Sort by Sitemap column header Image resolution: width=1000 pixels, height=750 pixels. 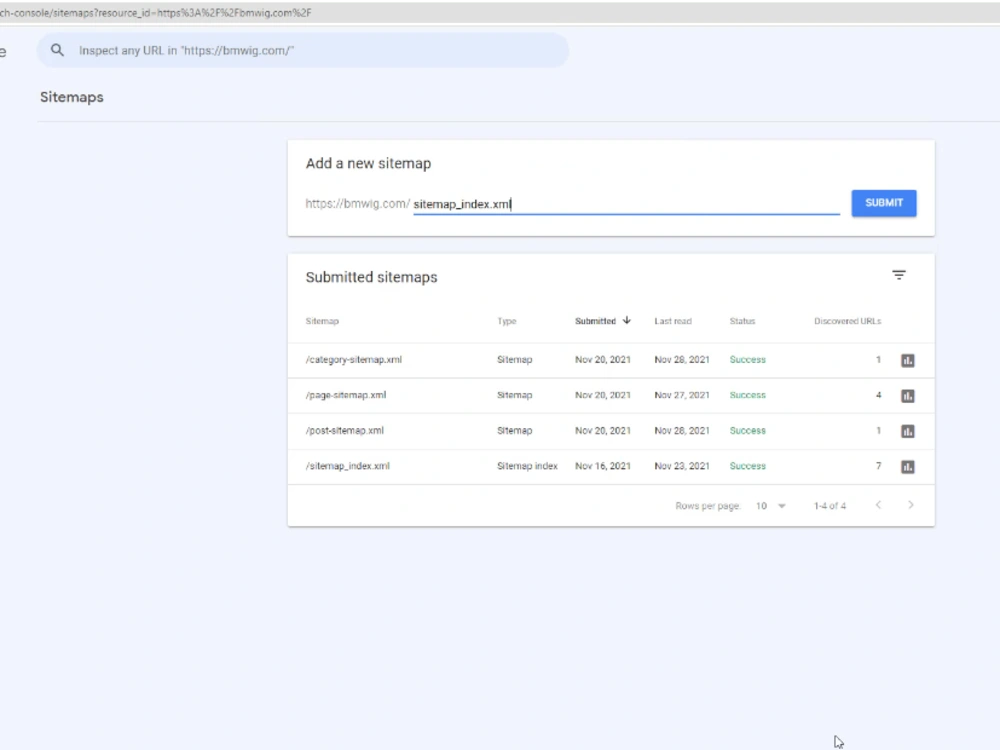[322, 321]
